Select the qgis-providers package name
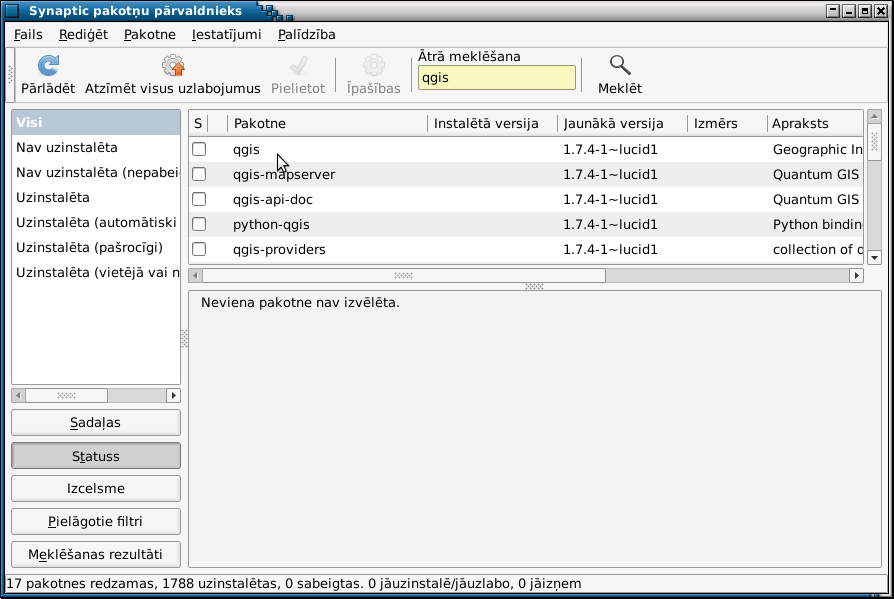The image size is (894, 599). click(x=279, y=250)
